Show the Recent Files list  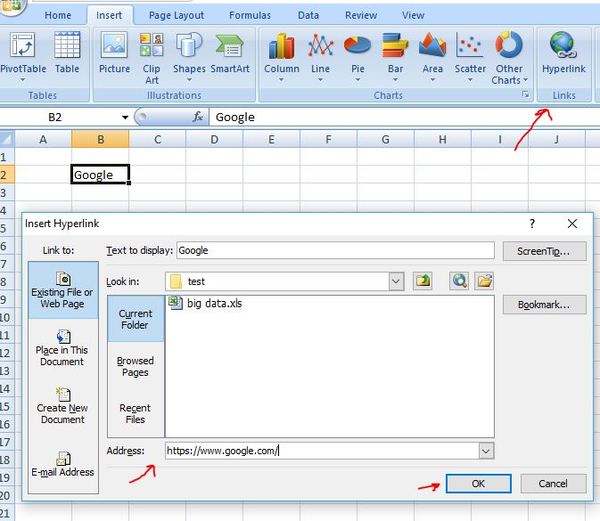[x=136, y=414]
